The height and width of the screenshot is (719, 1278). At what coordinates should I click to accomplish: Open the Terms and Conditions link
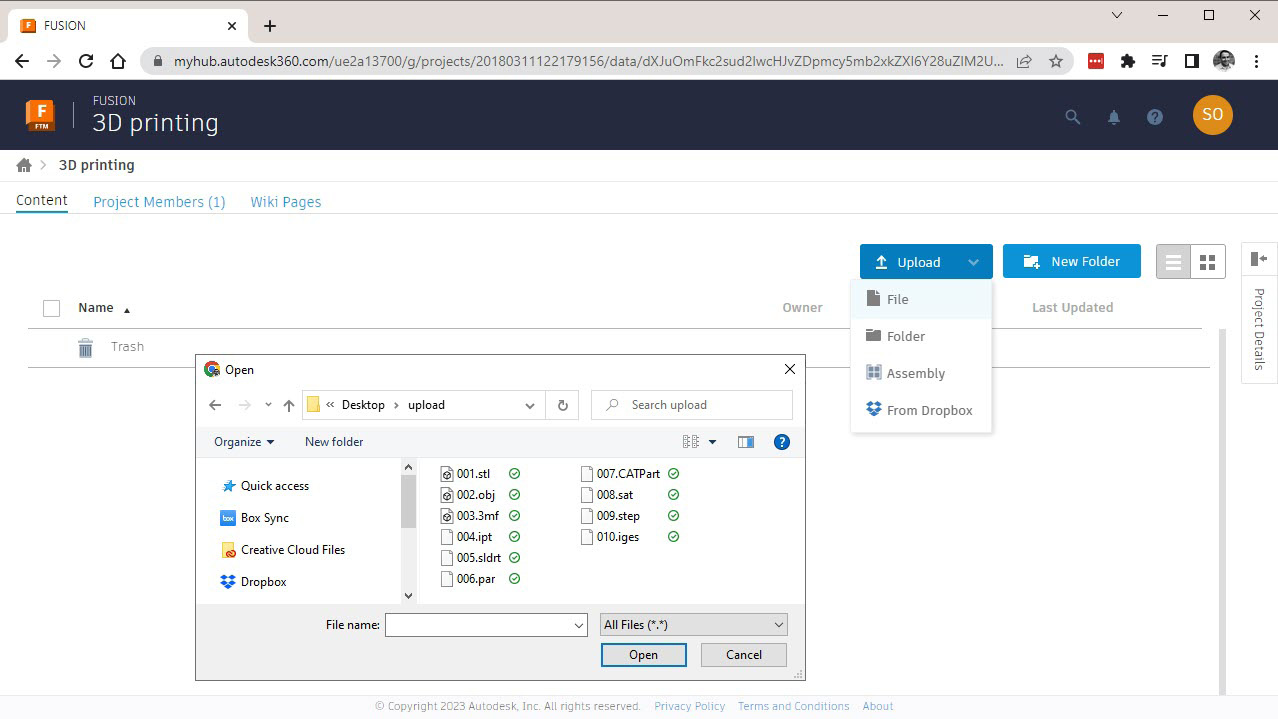click(x=794, y=706)
